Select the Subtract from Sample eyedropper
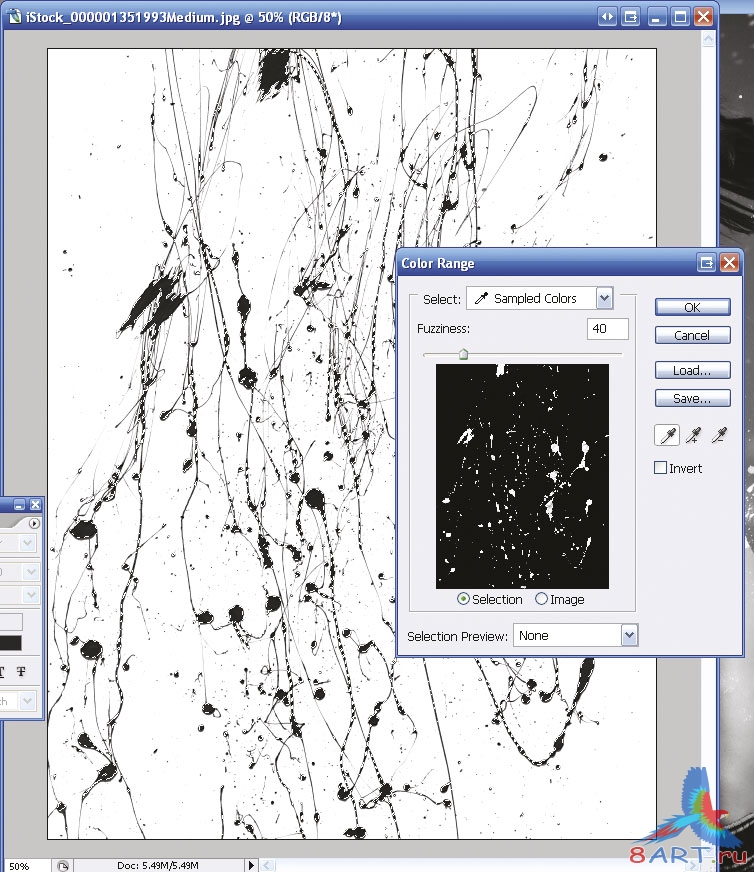The height and width of the screenshot is (872, 754). (x=719, y=435)
